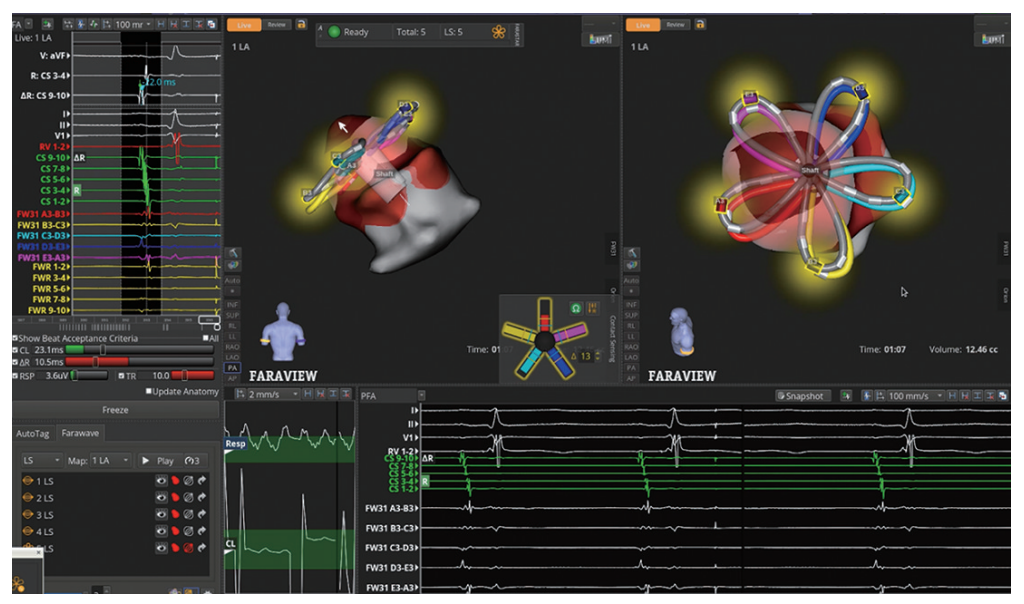Viewport: 1024px width, 604px height.
Task: Click the lock icon in the left 3D view
Action: coord(301,25)
